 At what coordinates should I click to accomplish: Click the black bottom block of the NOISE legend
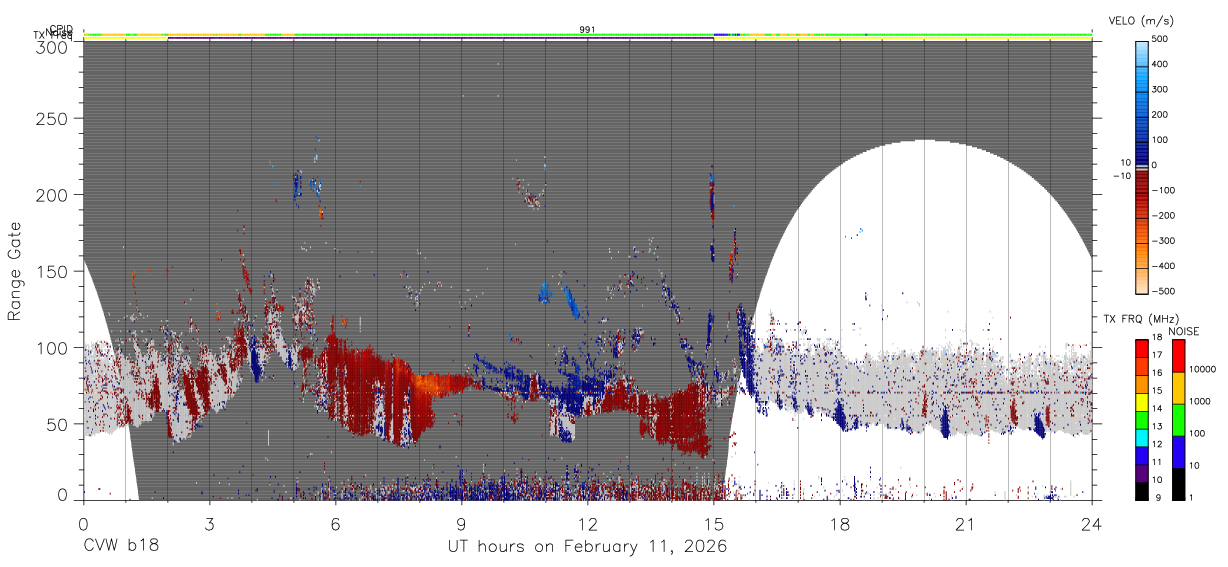pos(1178,484)
